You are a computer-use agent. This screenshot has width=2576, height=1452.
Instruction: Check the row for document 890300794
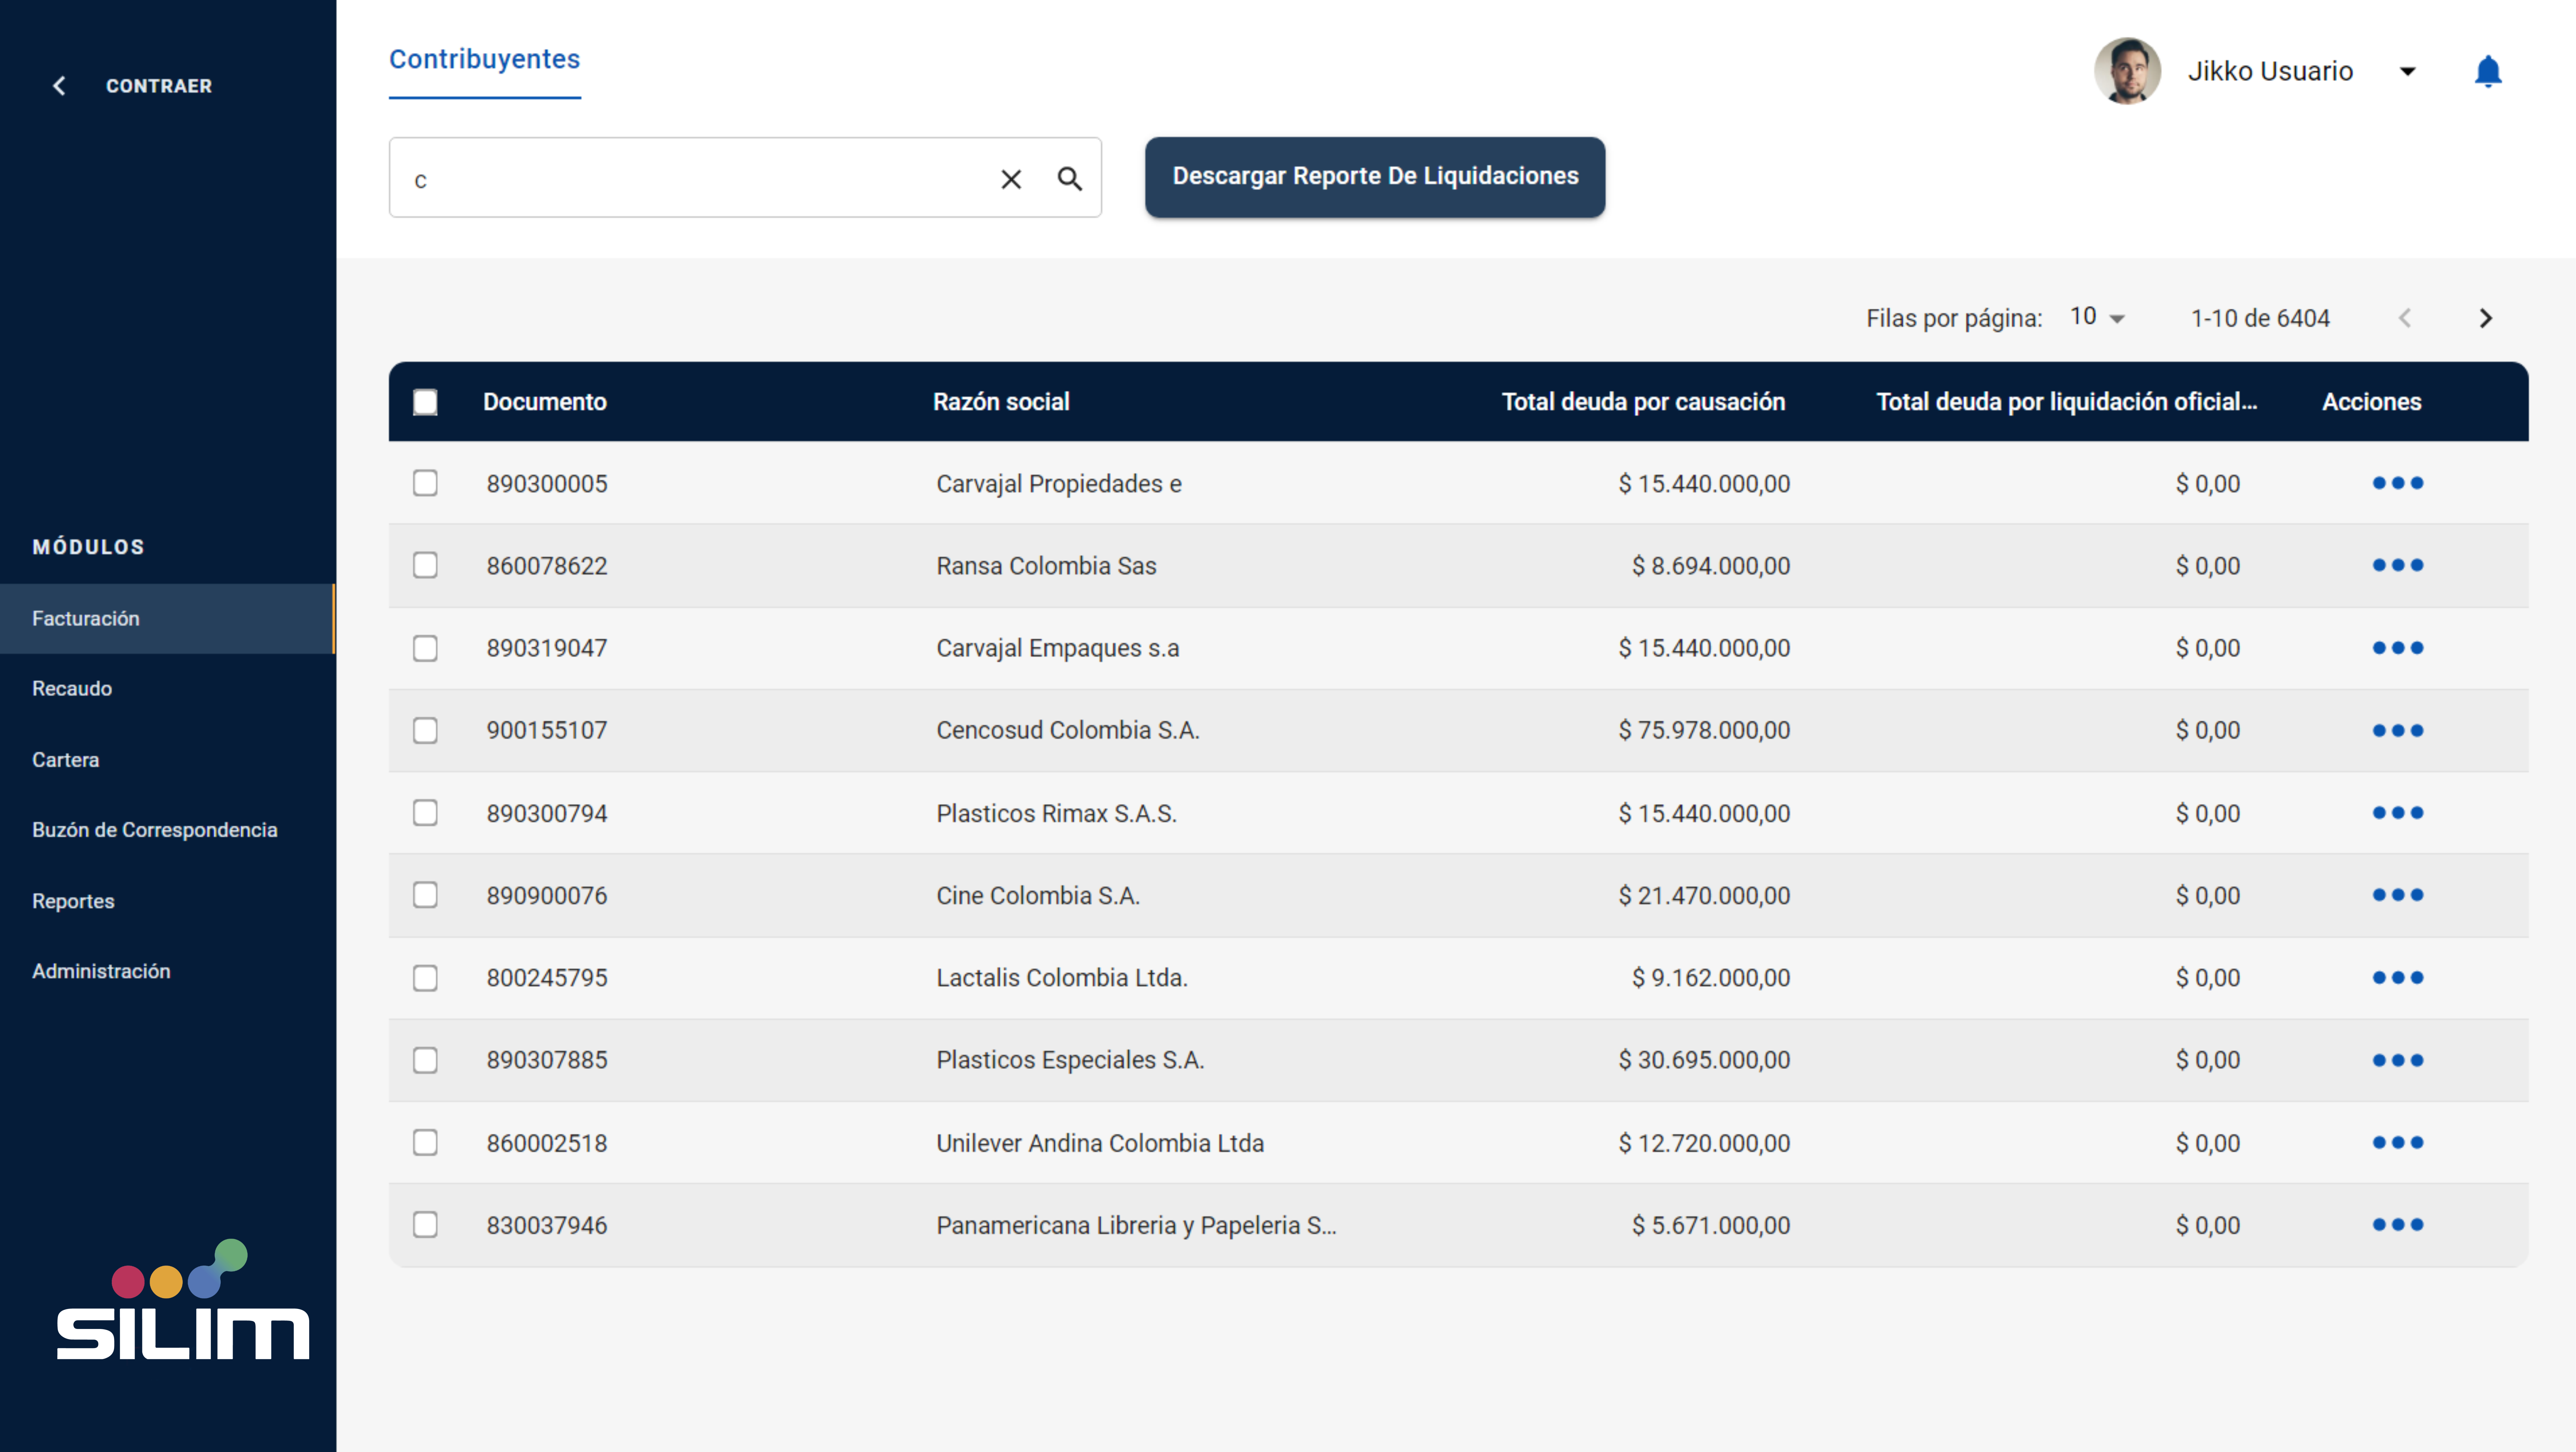pyautogui.click(x=425, y=813)
